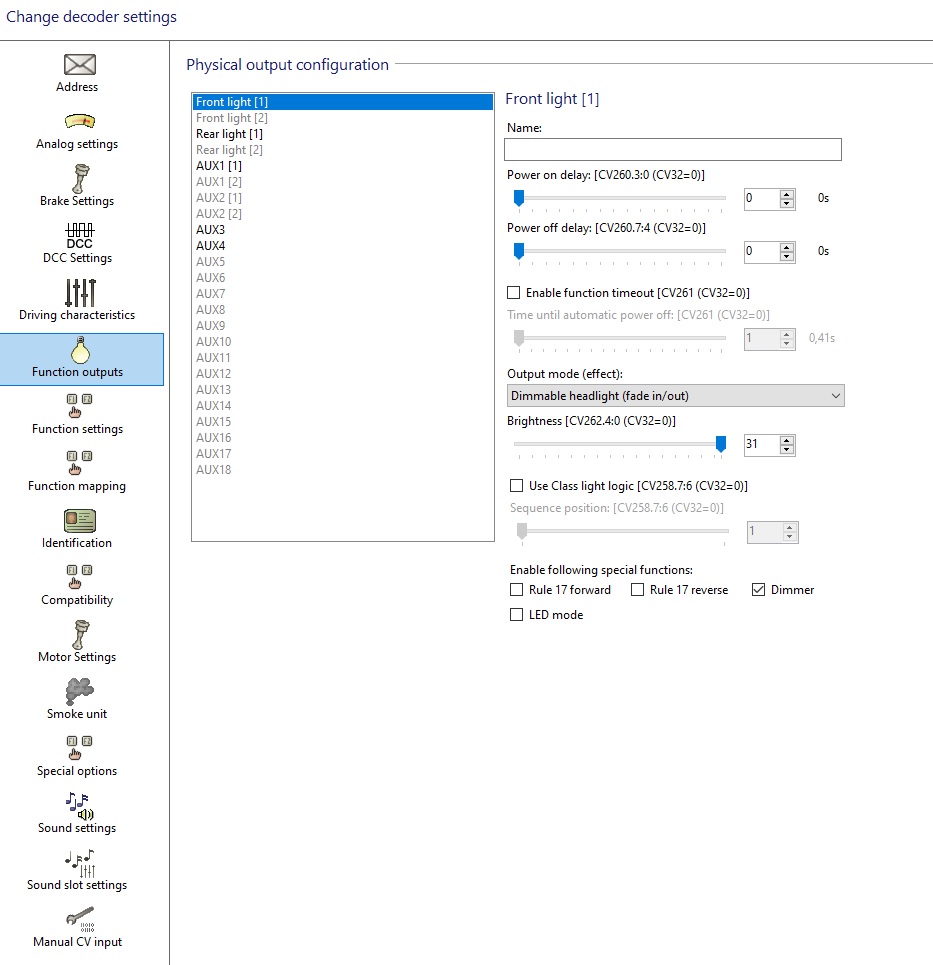Select AUX1 [2] in output list
933x965 pixels.
pyautogui.click(x=343, y=182)
